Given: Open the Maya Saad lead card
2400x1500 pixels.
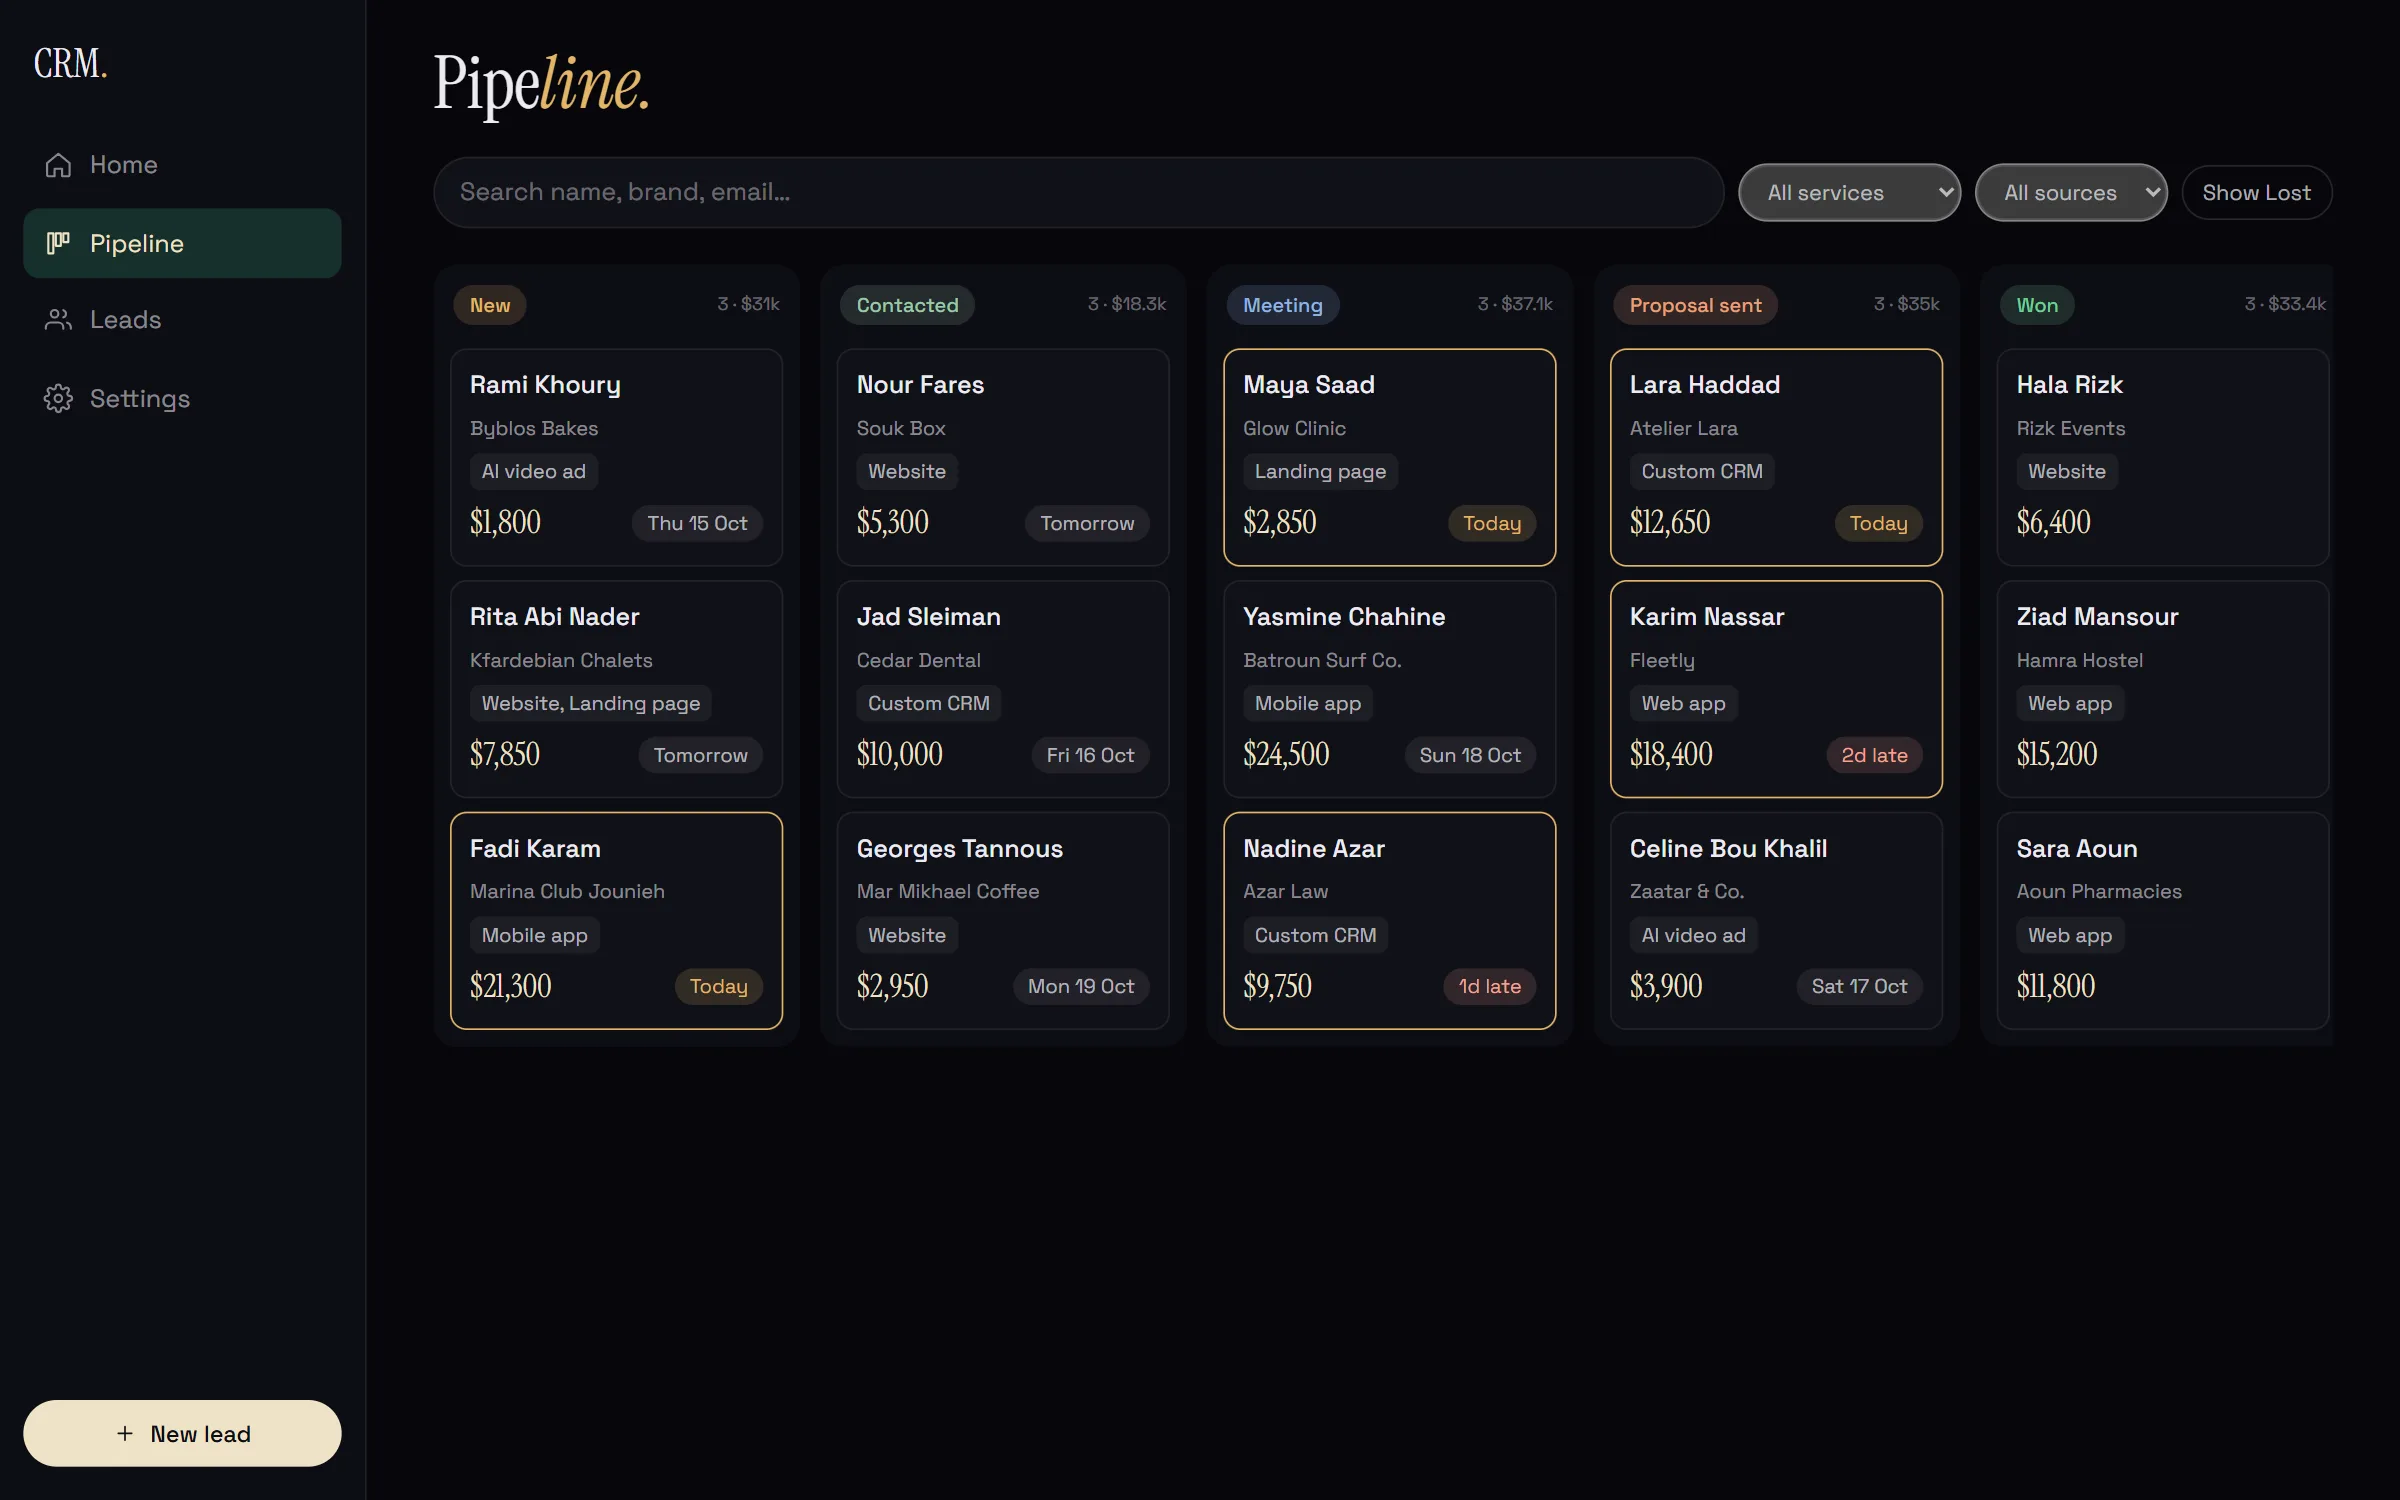Looking at the screenshot, I should [x=1389, y=457].
